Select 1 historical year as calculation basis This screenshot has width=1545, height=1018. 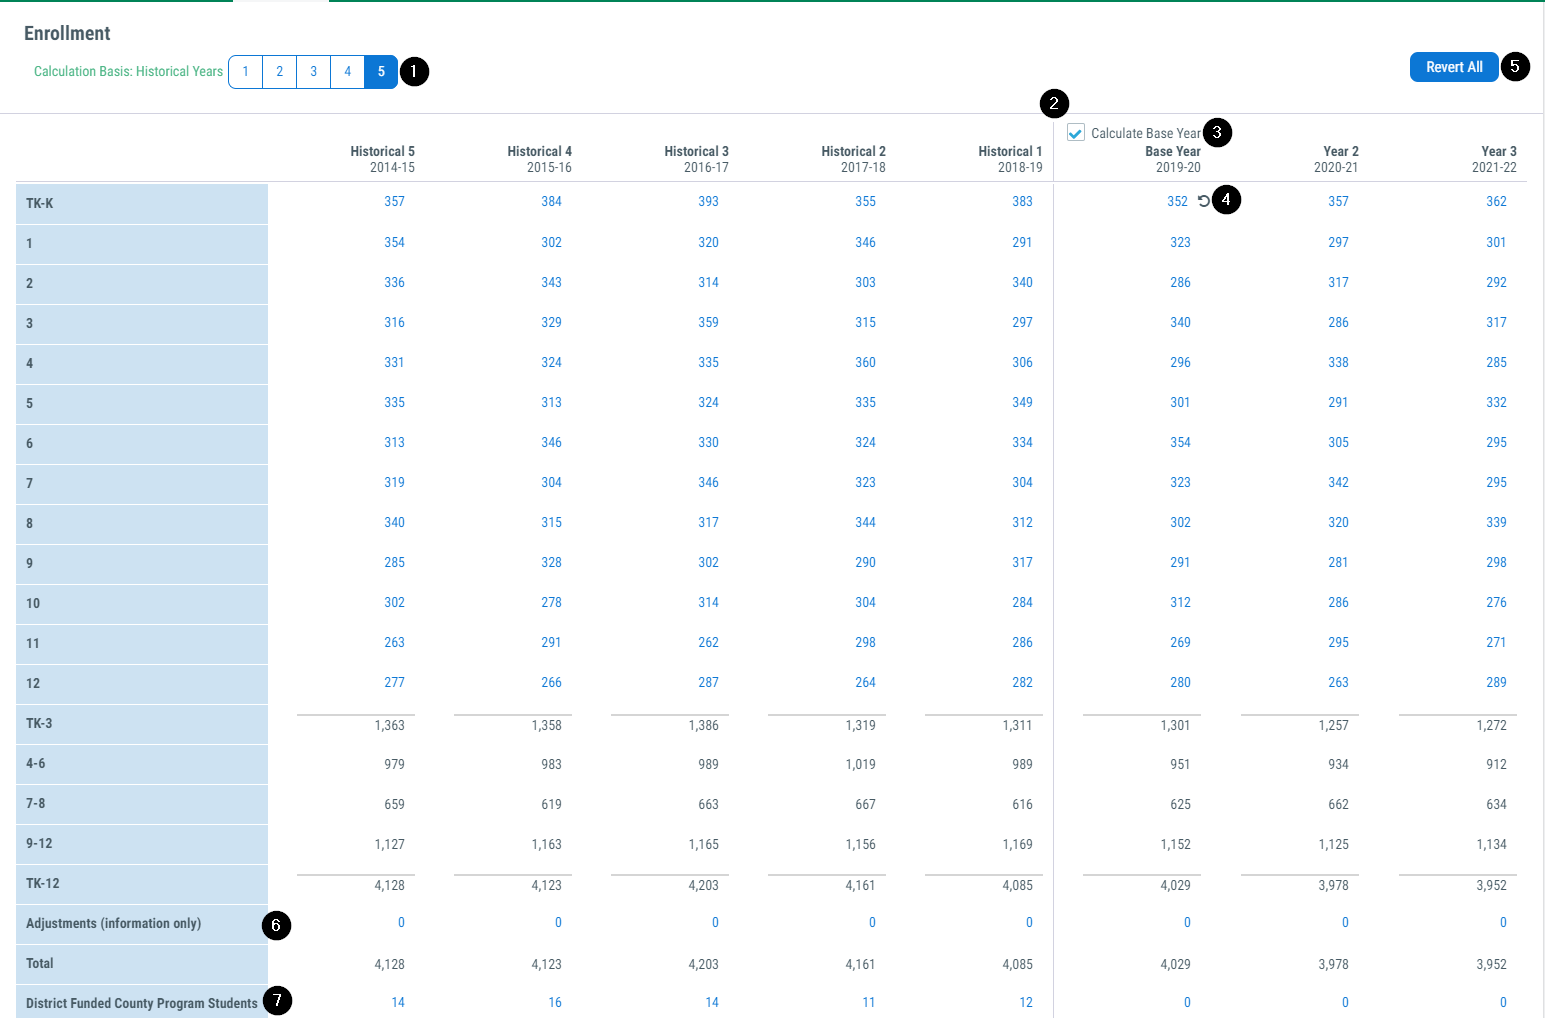pos(245,72)
